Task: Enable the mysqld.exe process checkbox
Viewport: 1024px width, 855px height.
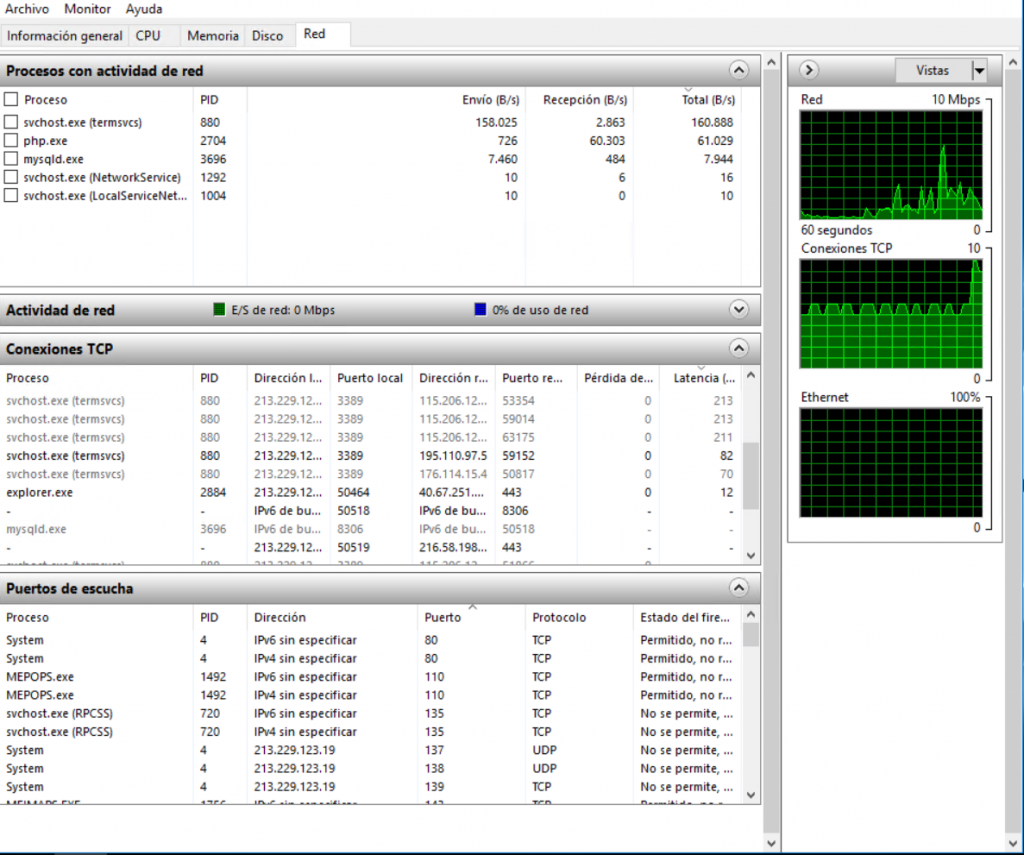Action: [11, 159]
